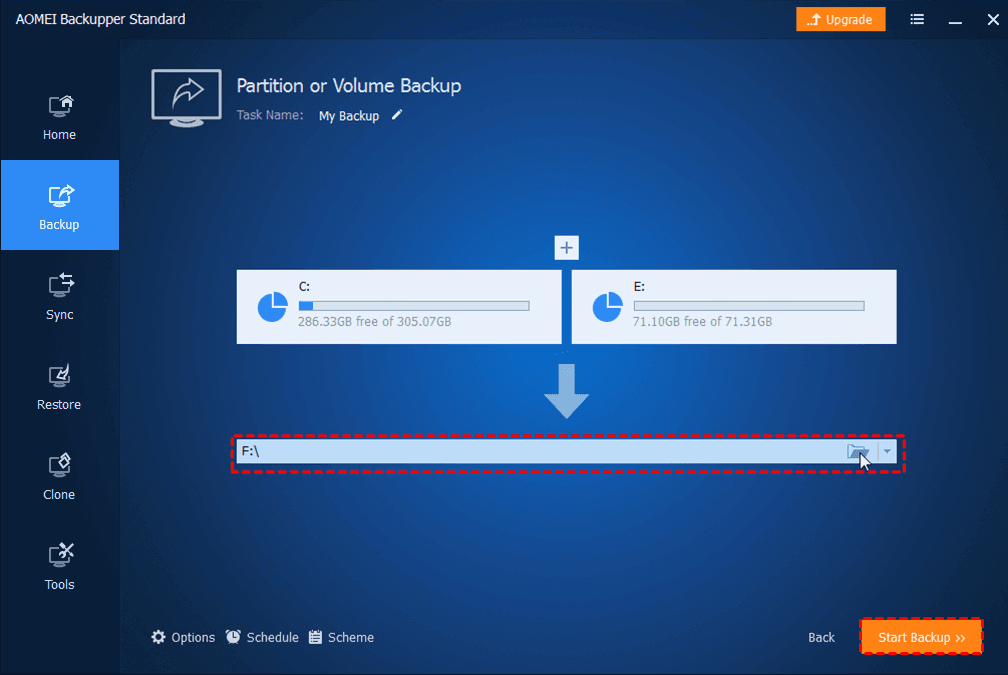Image resolution: width=1008 pixels, height=675 pixels.
Task: Open the Schedule settings
Action: click(x=262, y=637)
